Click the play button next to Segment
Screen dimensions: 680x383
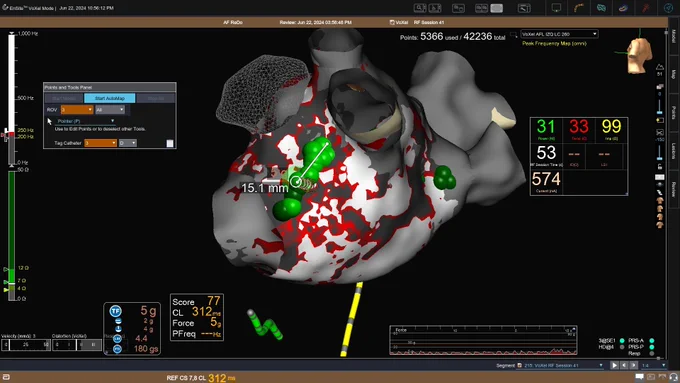coord(614,365)
